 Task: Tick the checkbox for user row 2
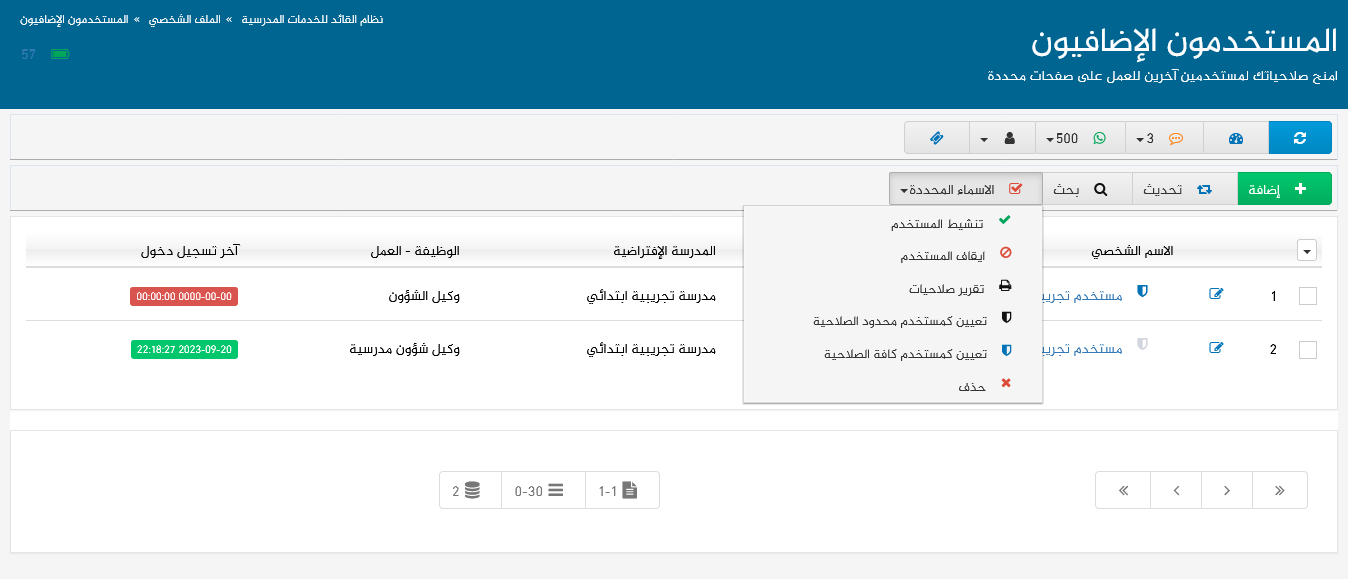pyautogui.click(x=1307, y=350)
